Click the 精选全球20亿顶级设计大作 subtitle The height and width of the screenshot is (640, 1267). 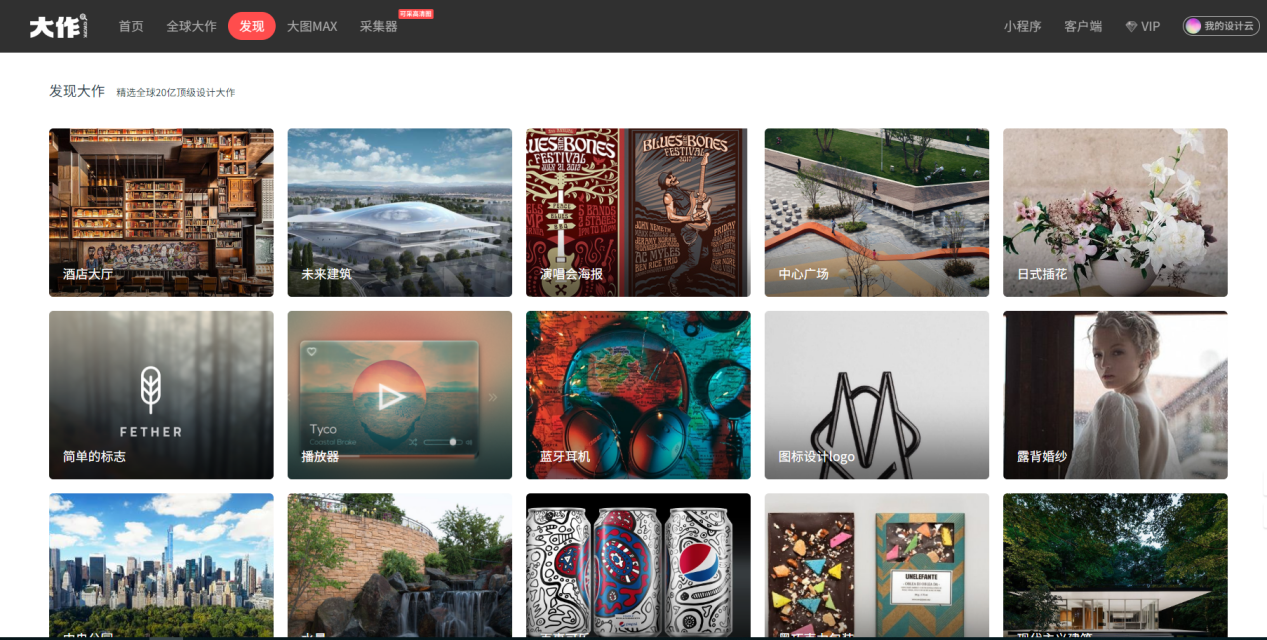(x=176, y=92)
